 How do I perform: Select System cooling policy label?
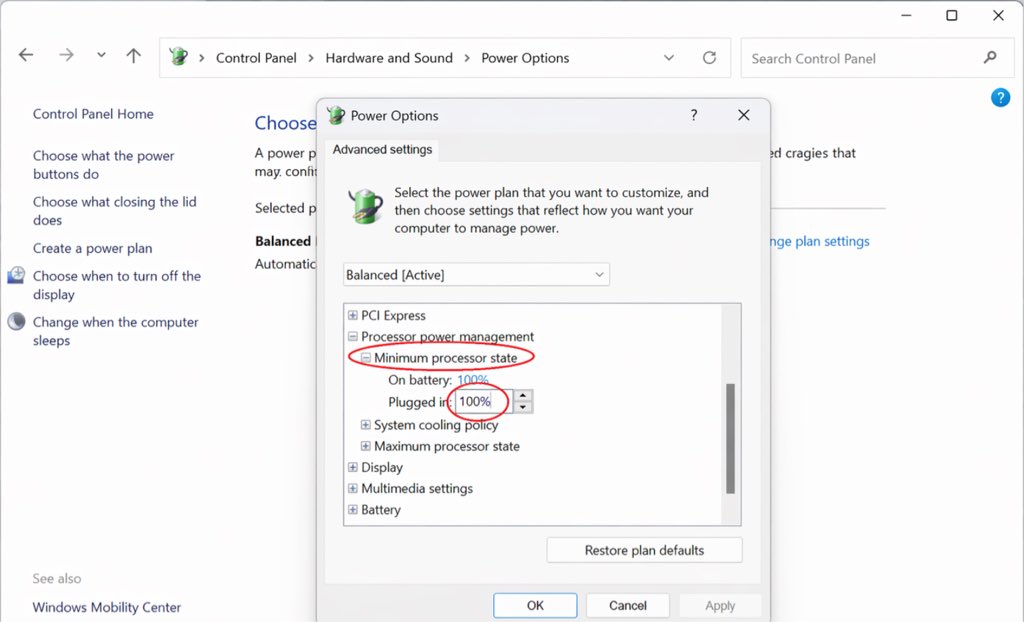coord(436,425)
